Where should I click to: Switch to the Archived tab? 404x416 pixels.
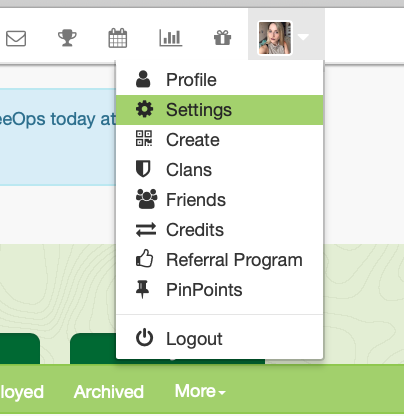[x=109, y=392]
